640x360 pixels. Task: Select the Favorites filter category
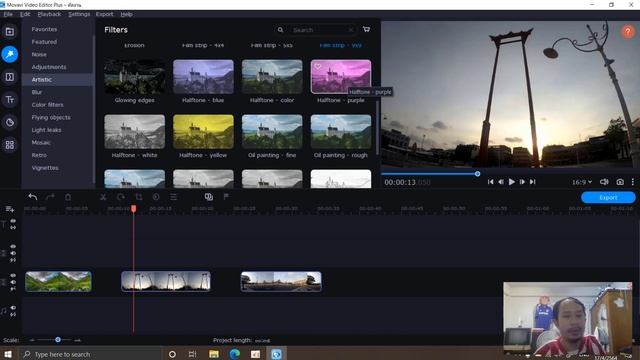tap(44, 29)
